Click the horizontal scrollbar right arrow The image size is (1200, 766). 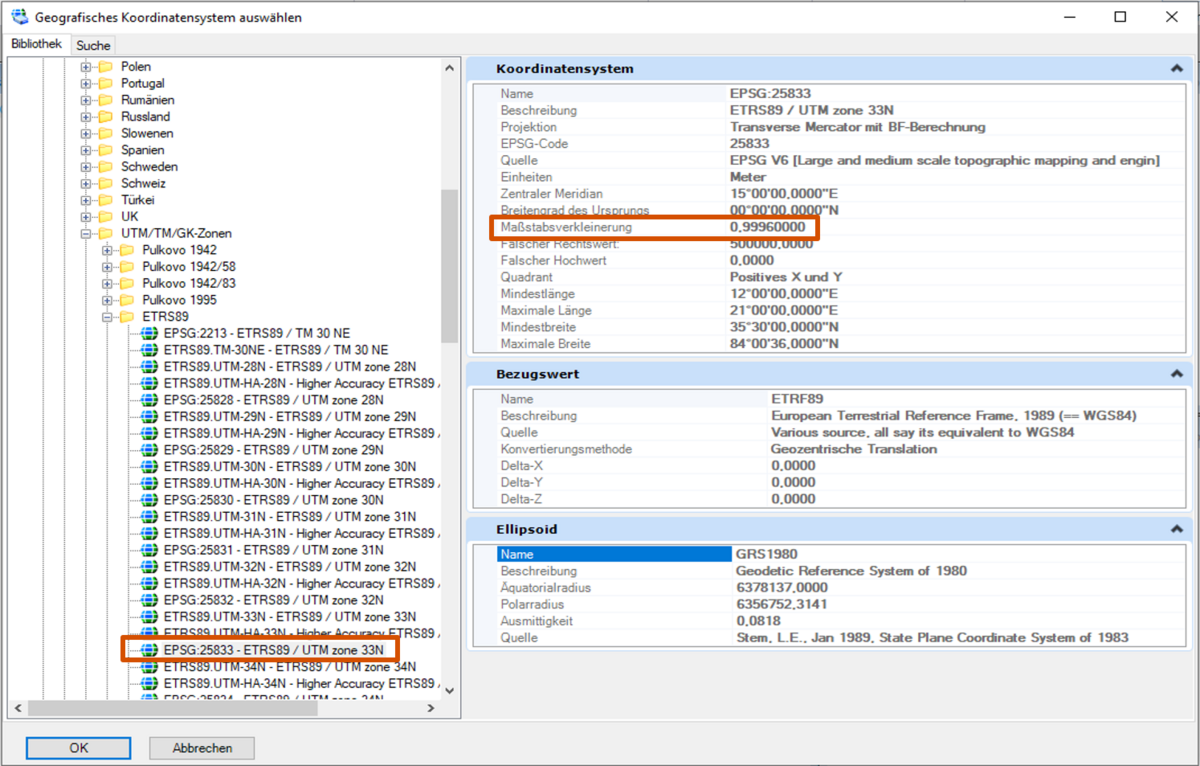click(x=431, y=708)
